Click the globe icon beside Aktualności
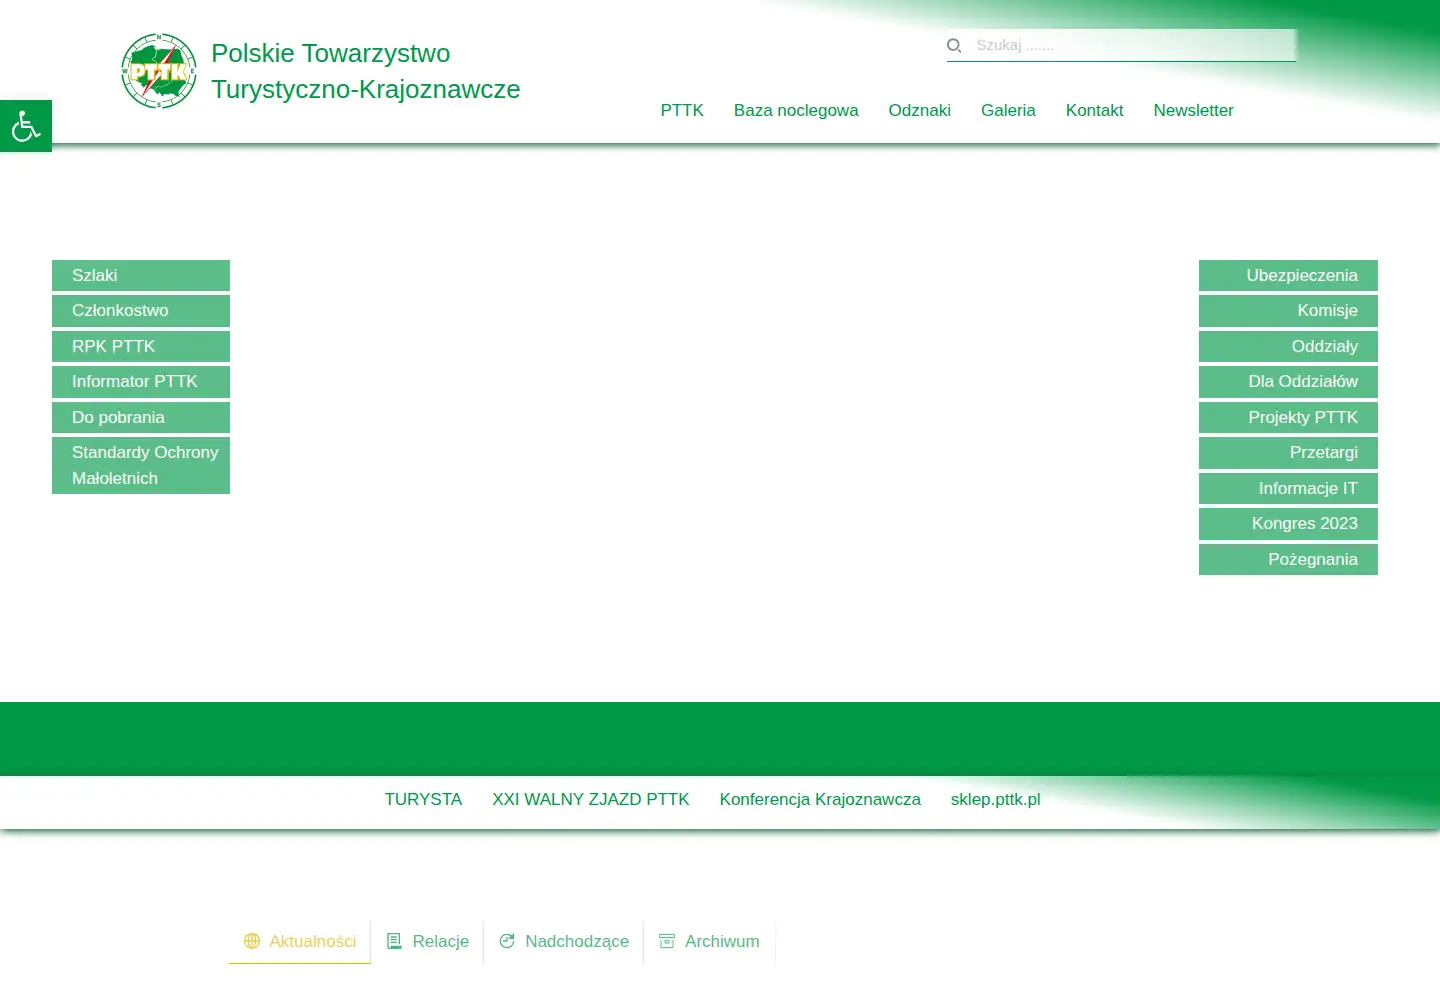Image resolution: width=1440 pixels, height=1000 pixels. [252, 941]
